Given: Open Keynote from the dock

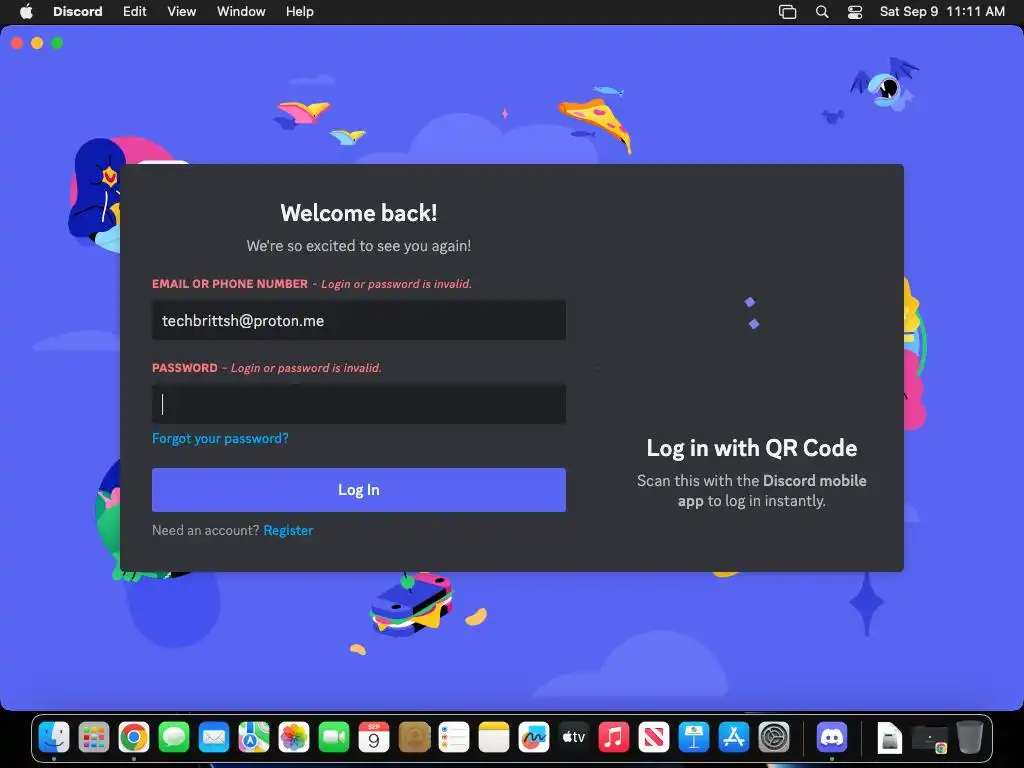Looking at the screenshot, I should pos(694,738).
